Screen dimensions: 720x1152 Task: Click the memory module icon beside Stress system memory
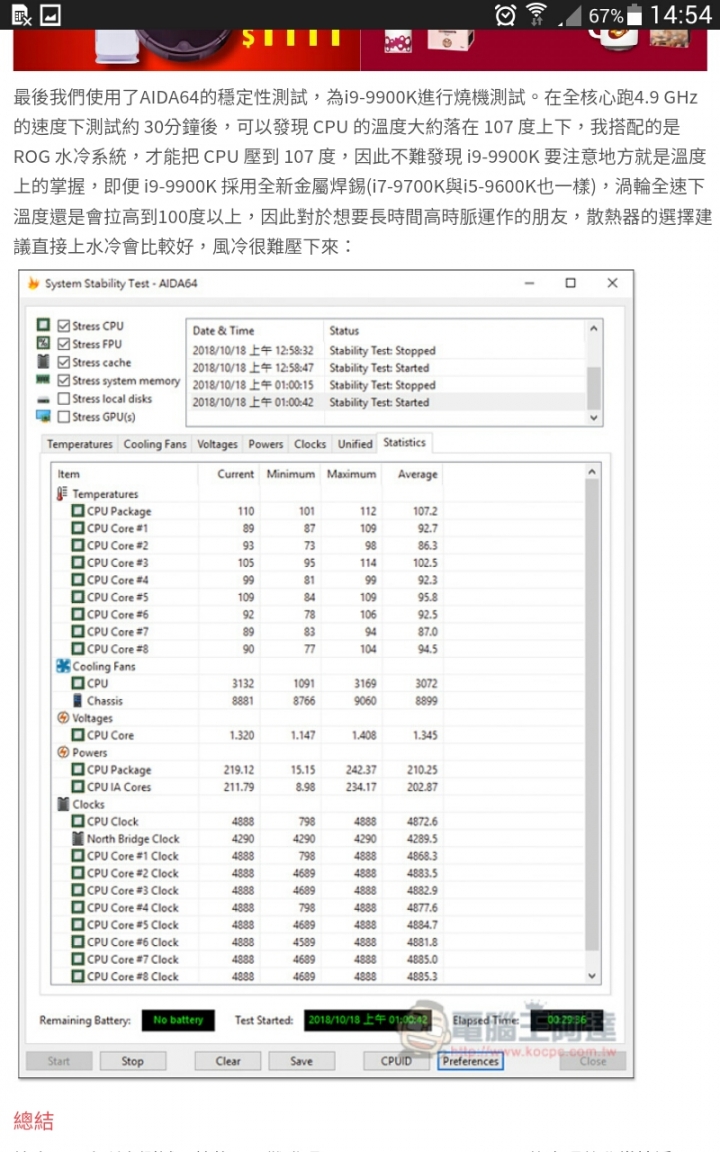[x=43, y=380]
